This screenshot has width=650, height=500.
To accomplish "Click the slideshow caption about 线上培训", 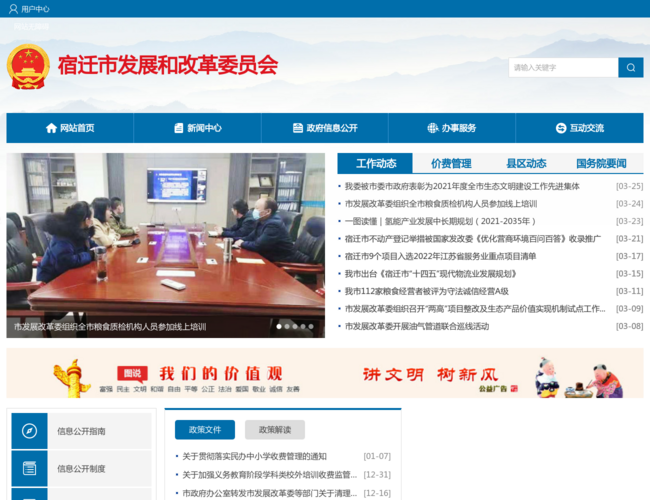I will (x=110, y=327).
